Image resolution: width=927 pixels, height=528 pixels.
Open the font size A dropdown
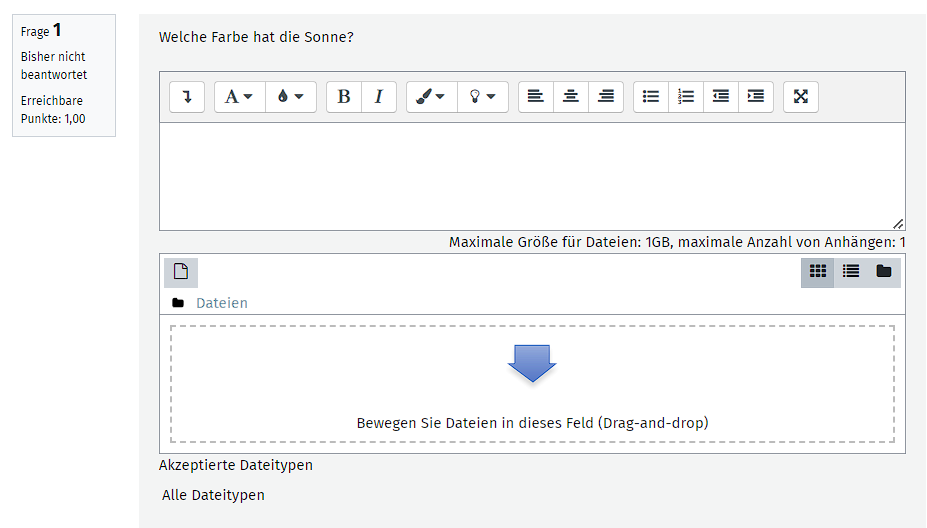(x=239, y=97)
